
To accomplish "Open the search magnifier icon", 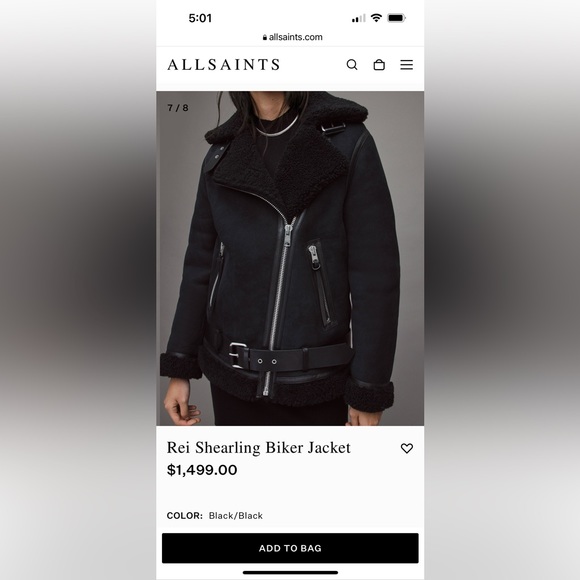I will pyautogui.click(x=352, y=65).
